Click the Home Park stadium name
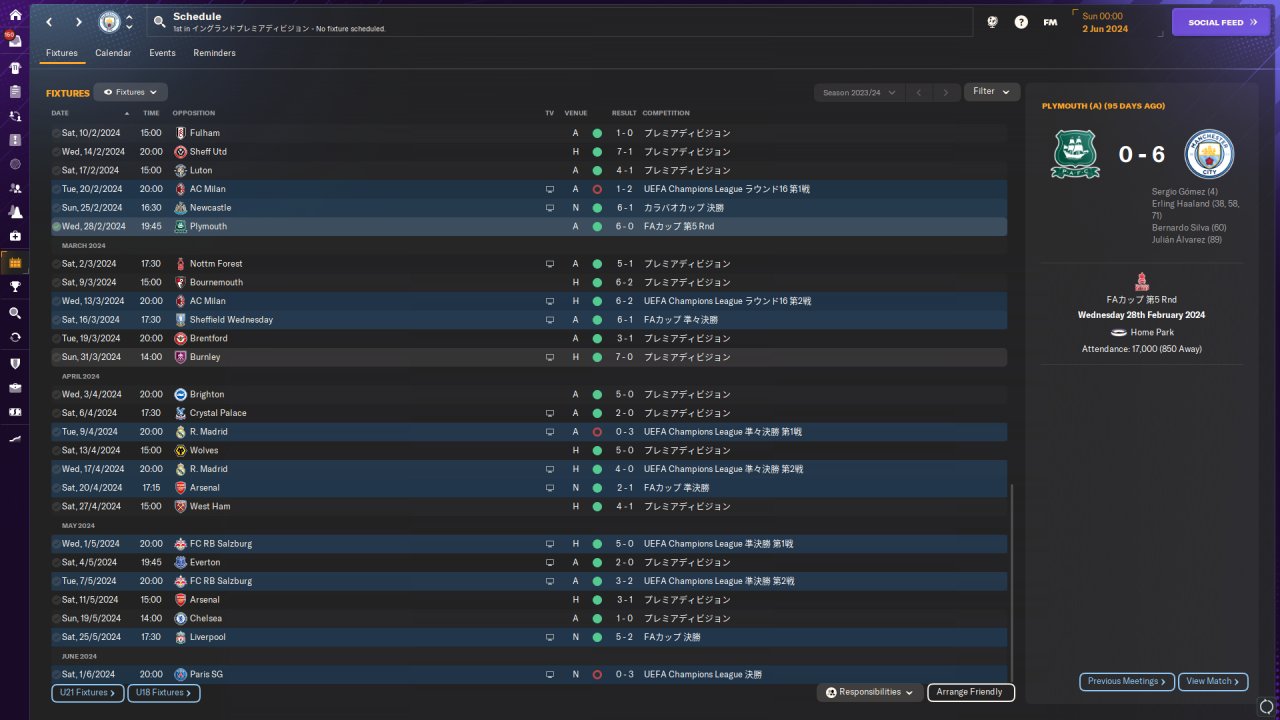This screenshot has height=720, width=1280. point(1153,332)
